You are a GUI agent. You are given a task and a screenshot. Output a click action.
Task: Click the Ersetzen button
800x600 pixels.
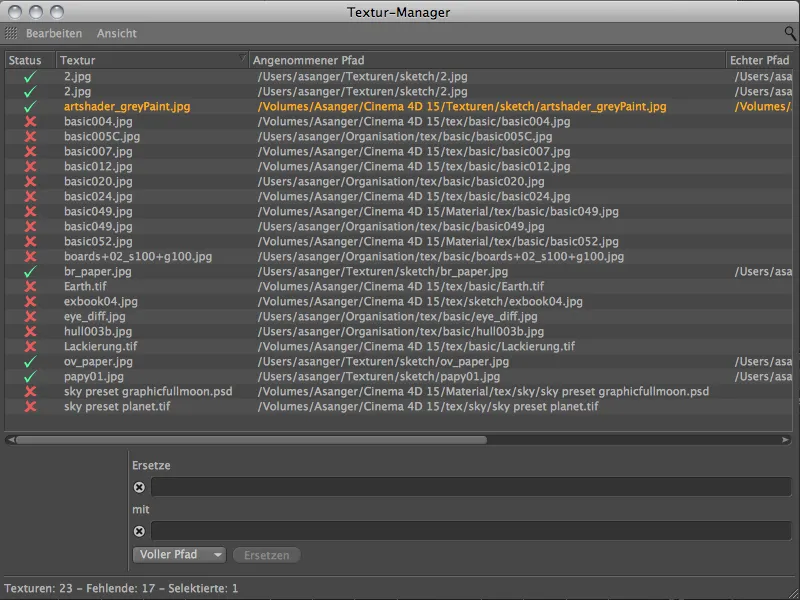(x=266, y=555)
